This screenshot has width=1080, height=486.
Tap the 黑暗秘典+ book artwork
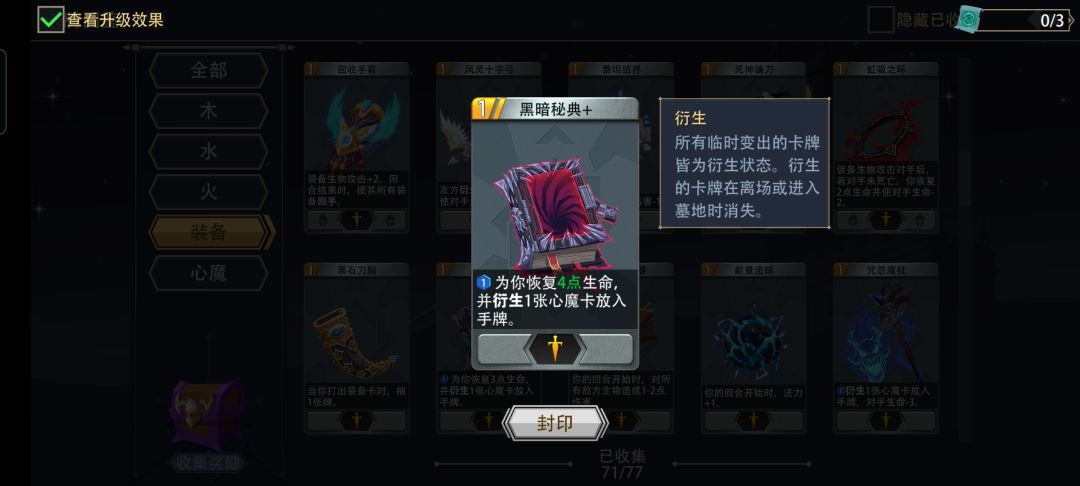pyautogui.click(x=555, y=213)
